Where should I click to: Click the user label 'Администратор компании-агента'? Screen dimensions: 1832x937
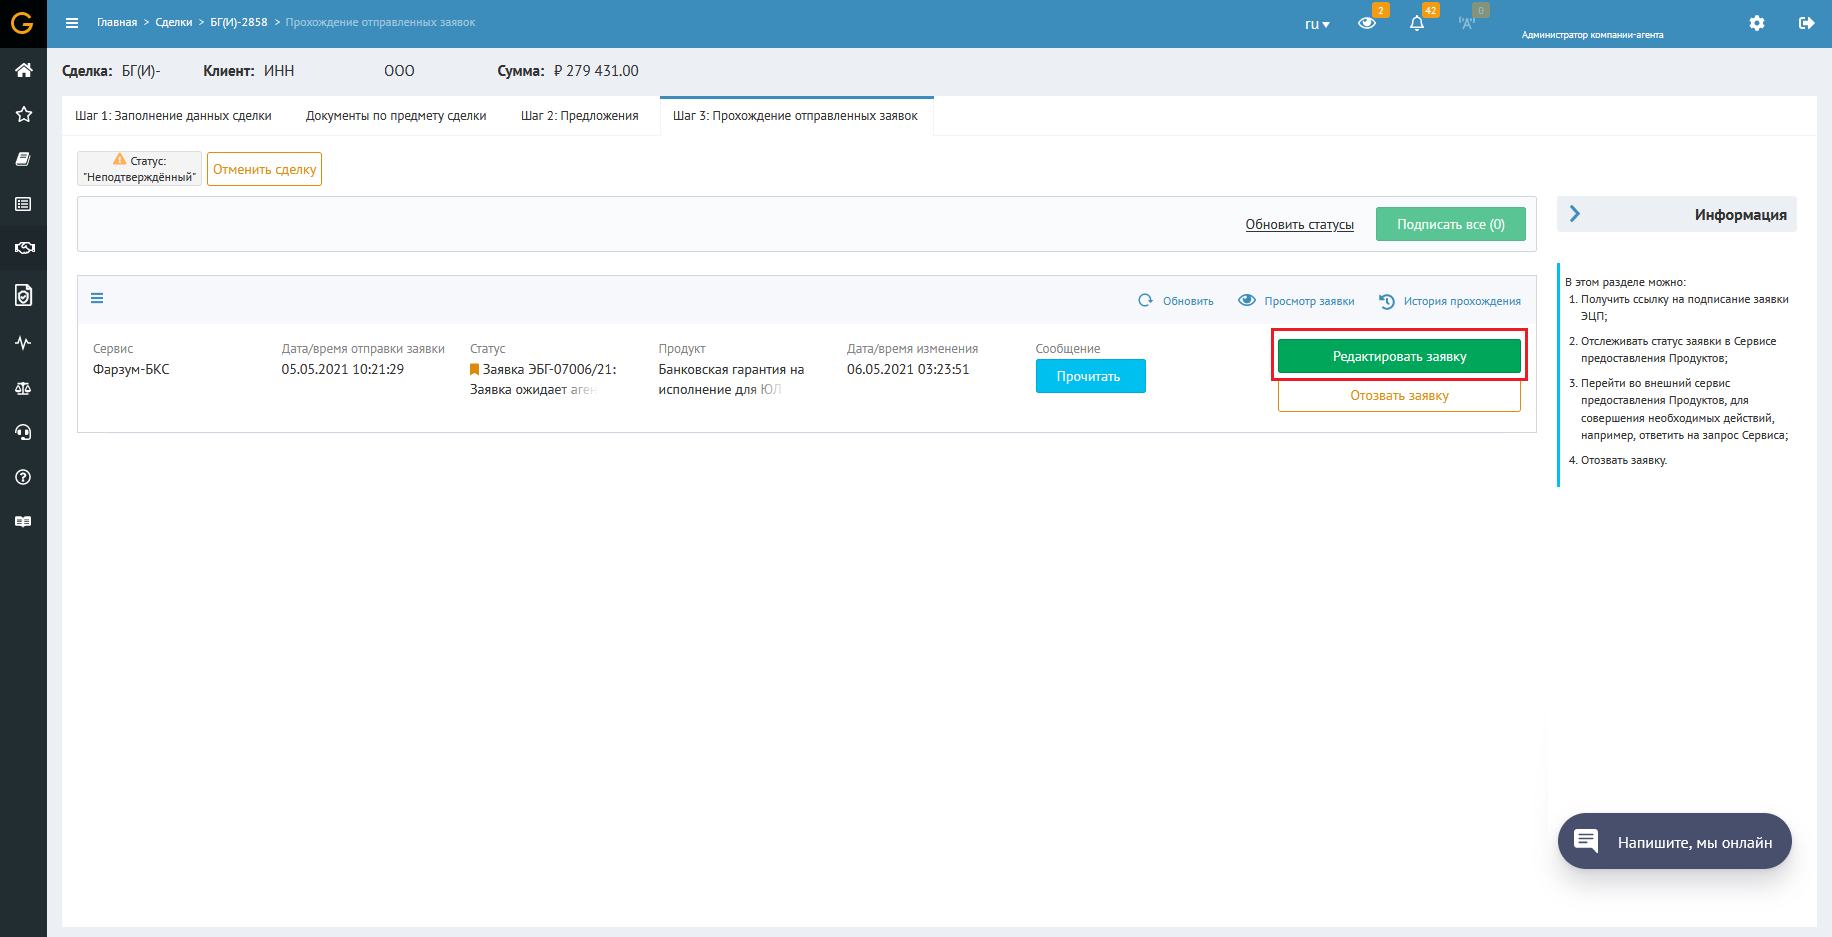click(x=1592, y=35)
